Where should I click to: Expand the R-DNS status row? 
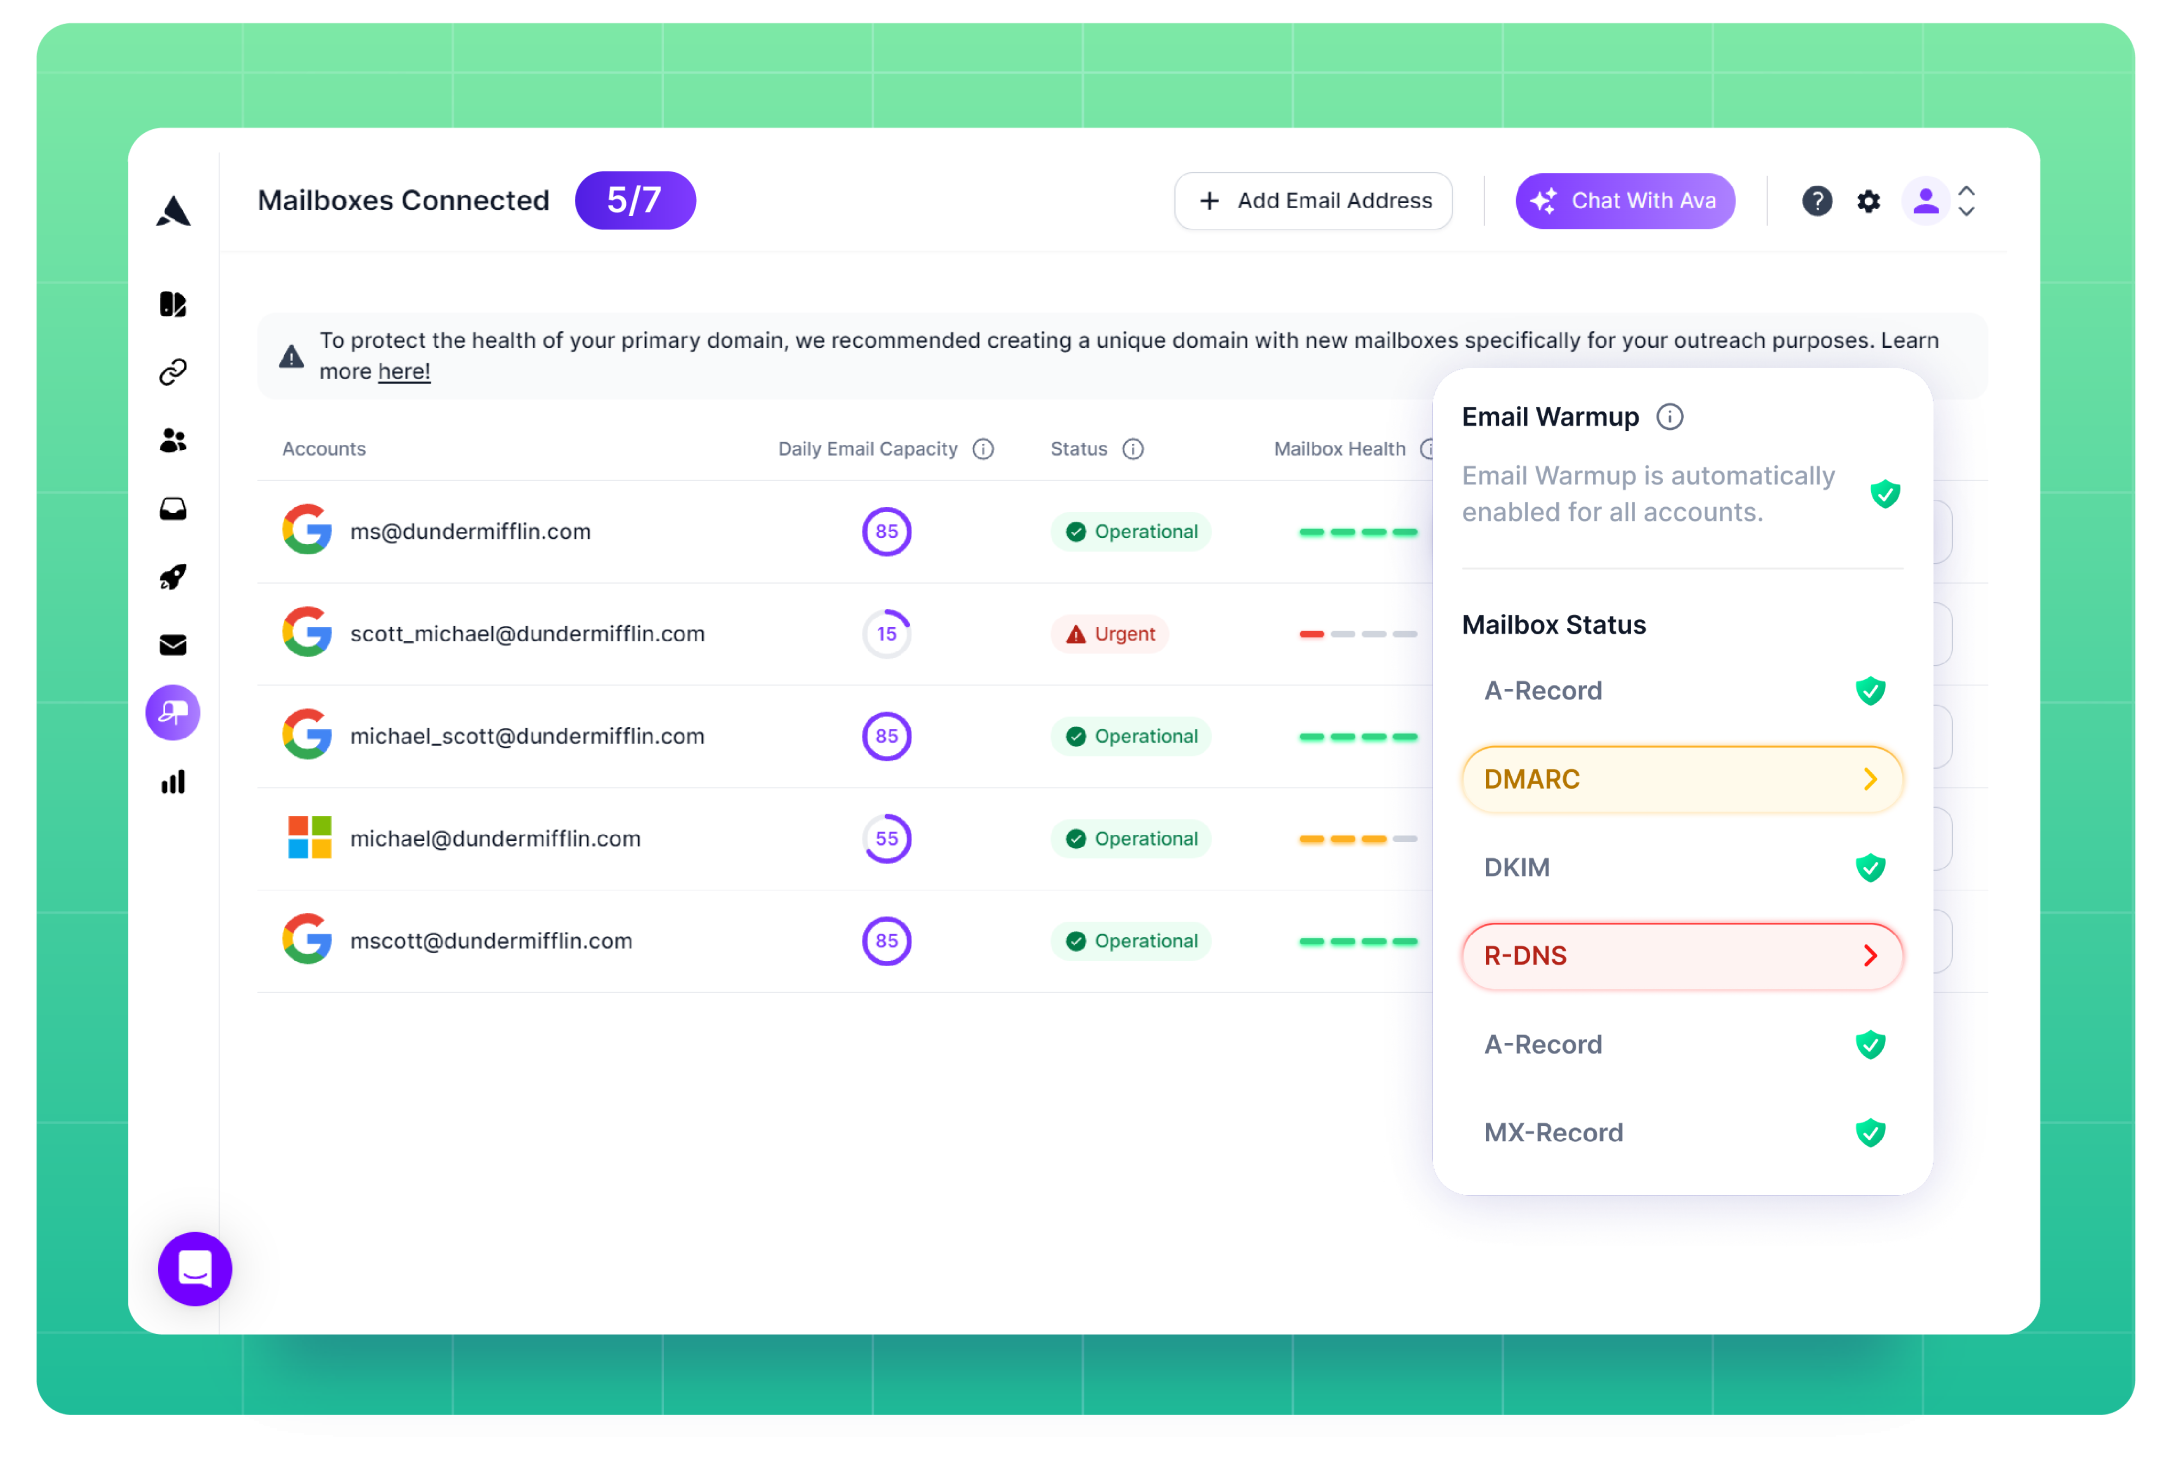coord(1682,956)
